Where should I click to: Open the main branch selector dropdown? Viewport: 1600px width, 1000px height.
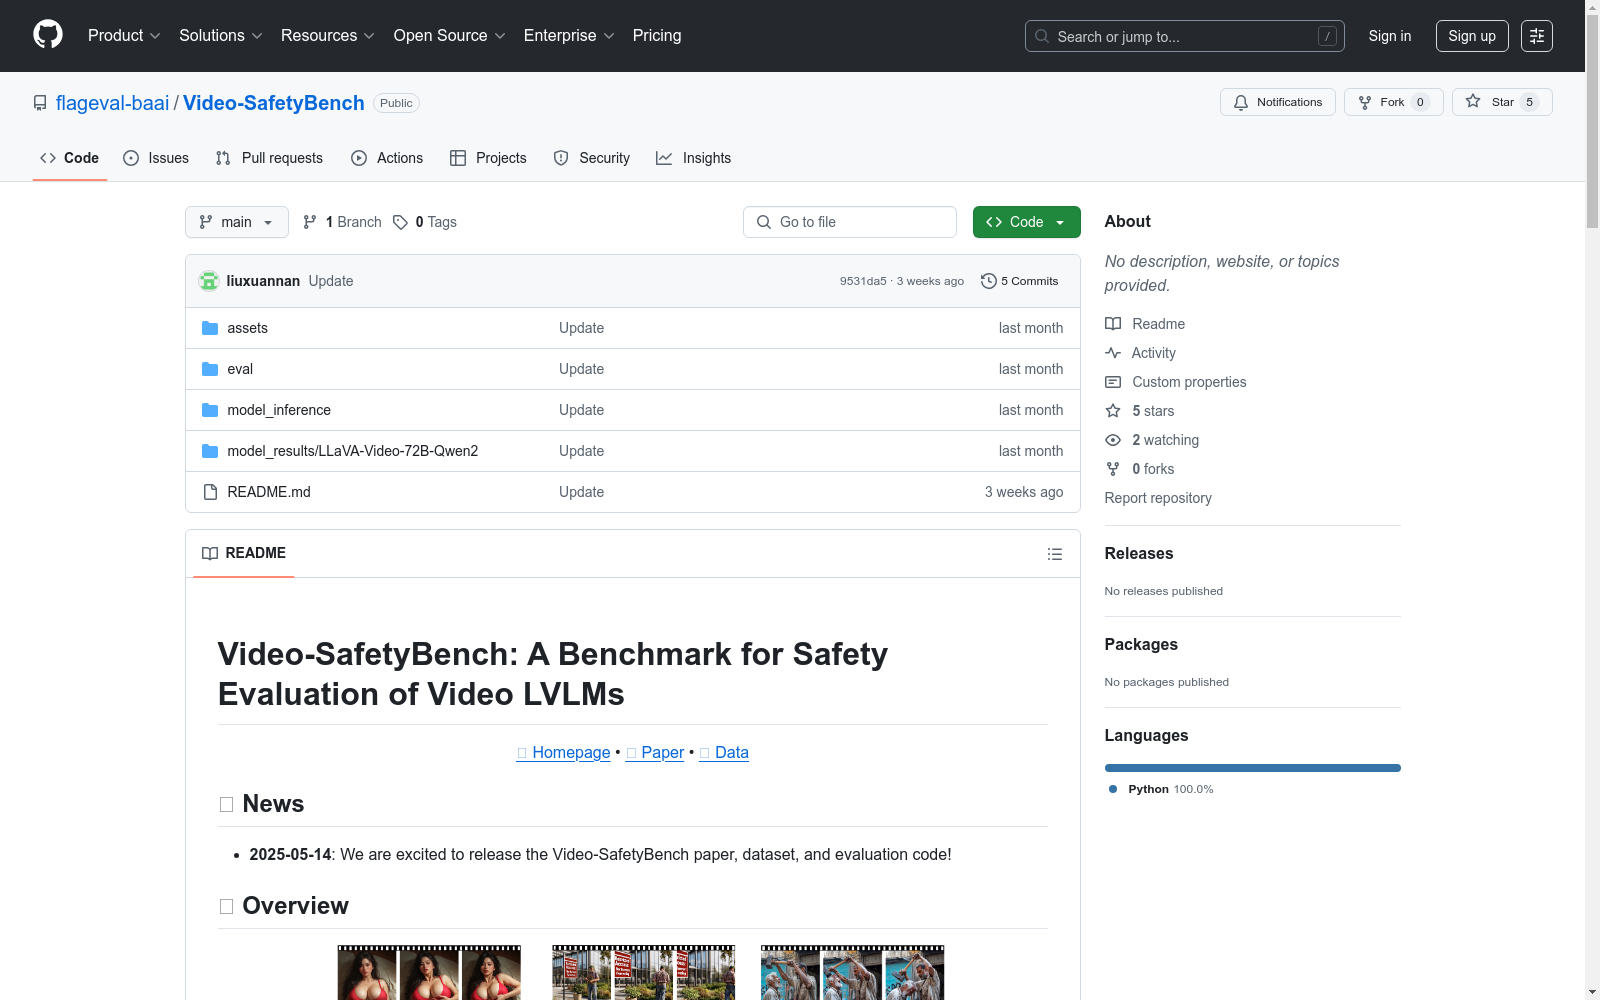click(237, 222)
